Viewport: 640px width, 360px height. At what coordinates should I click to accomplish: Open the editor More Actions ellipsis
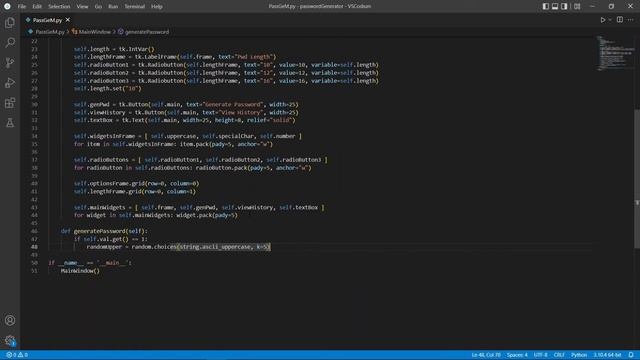tap(631, 20)
